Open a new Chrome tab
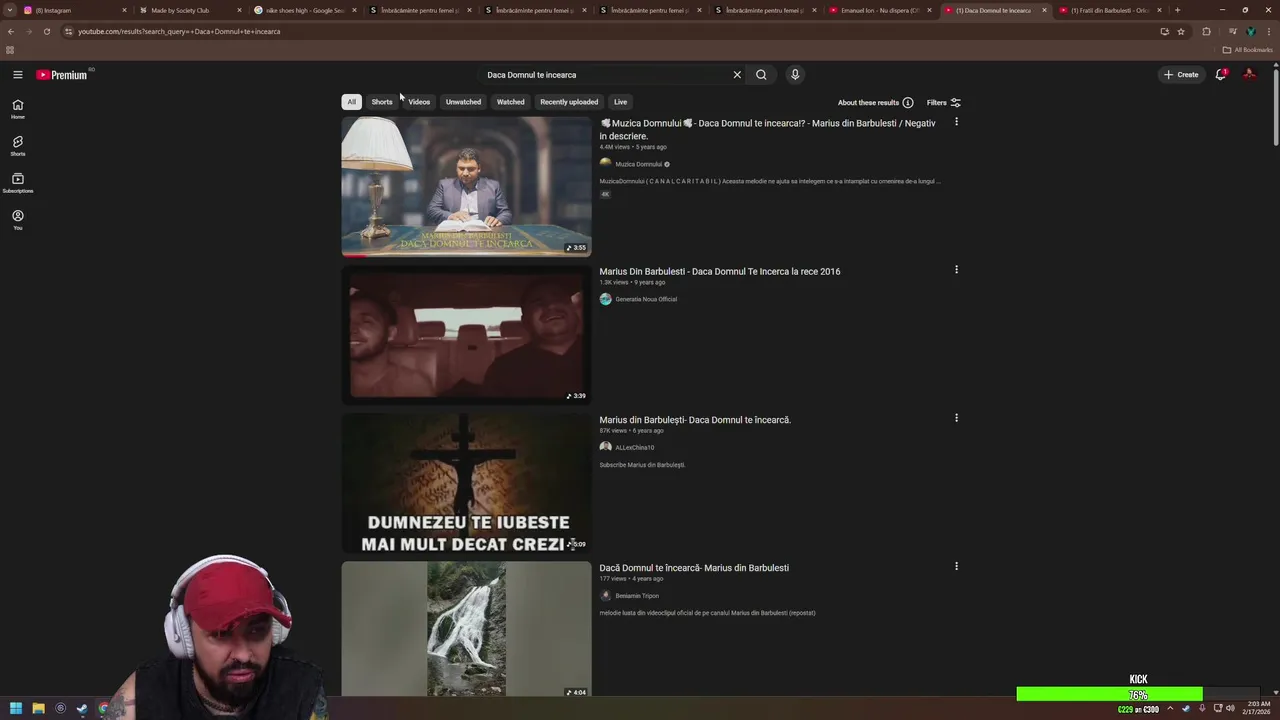1280x720 pixels. 1177,10
